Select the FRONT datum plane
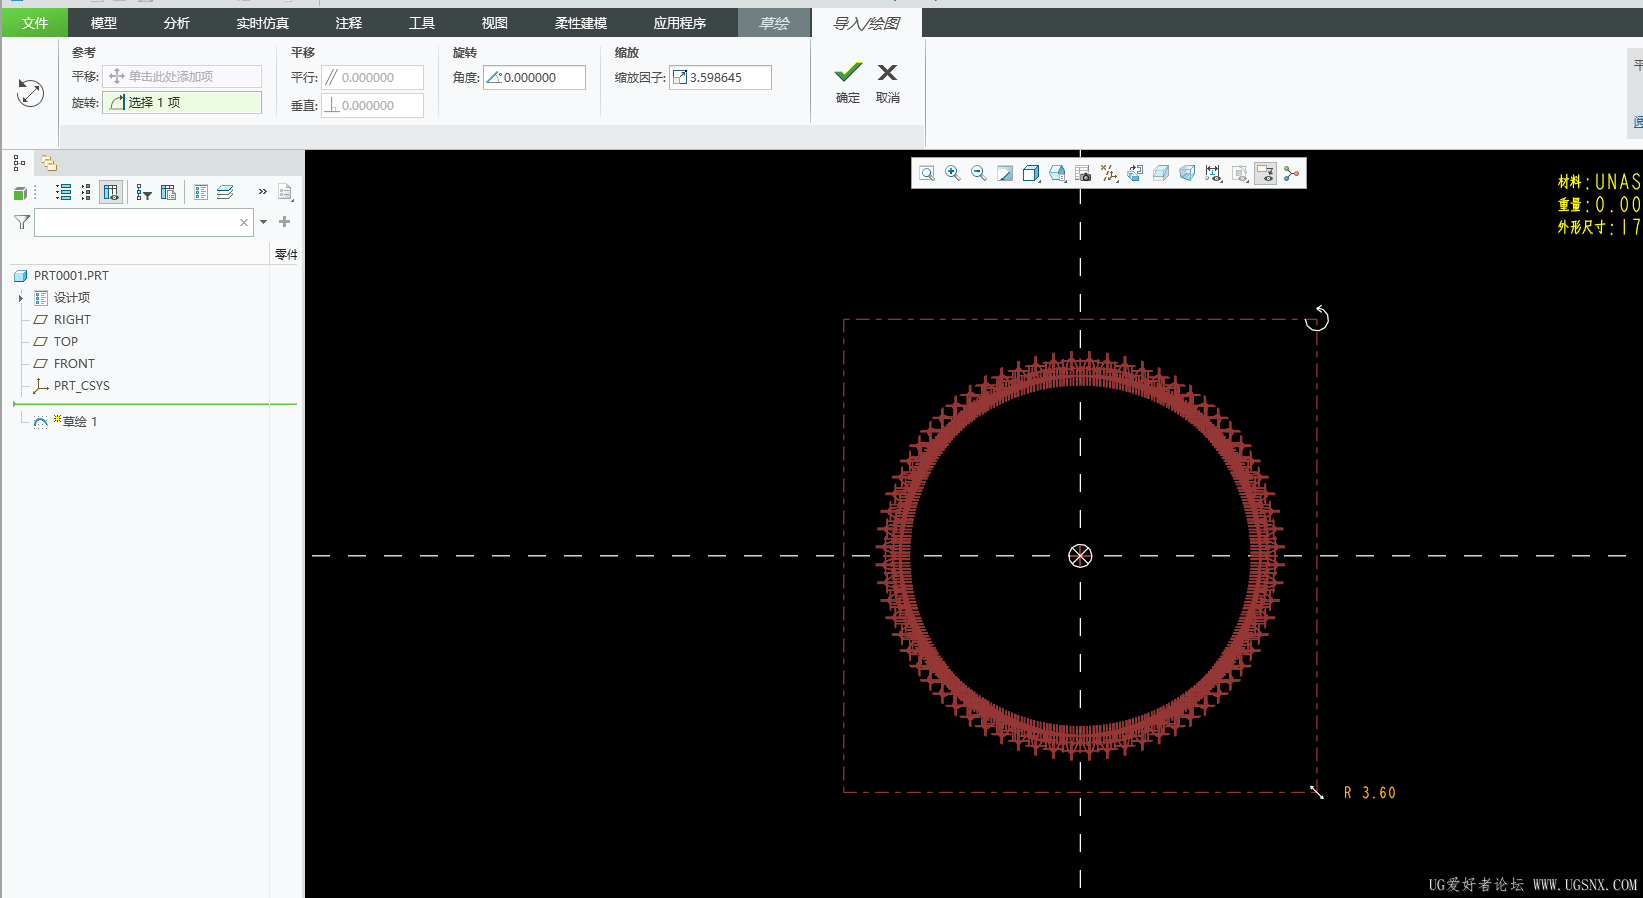The image size is (1643, 898). [74, 364]
